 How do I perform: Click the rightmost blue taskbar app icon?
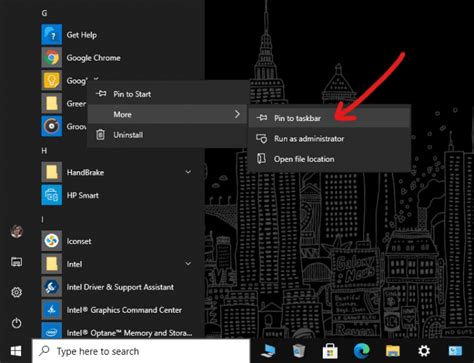(x=455, y=351)
